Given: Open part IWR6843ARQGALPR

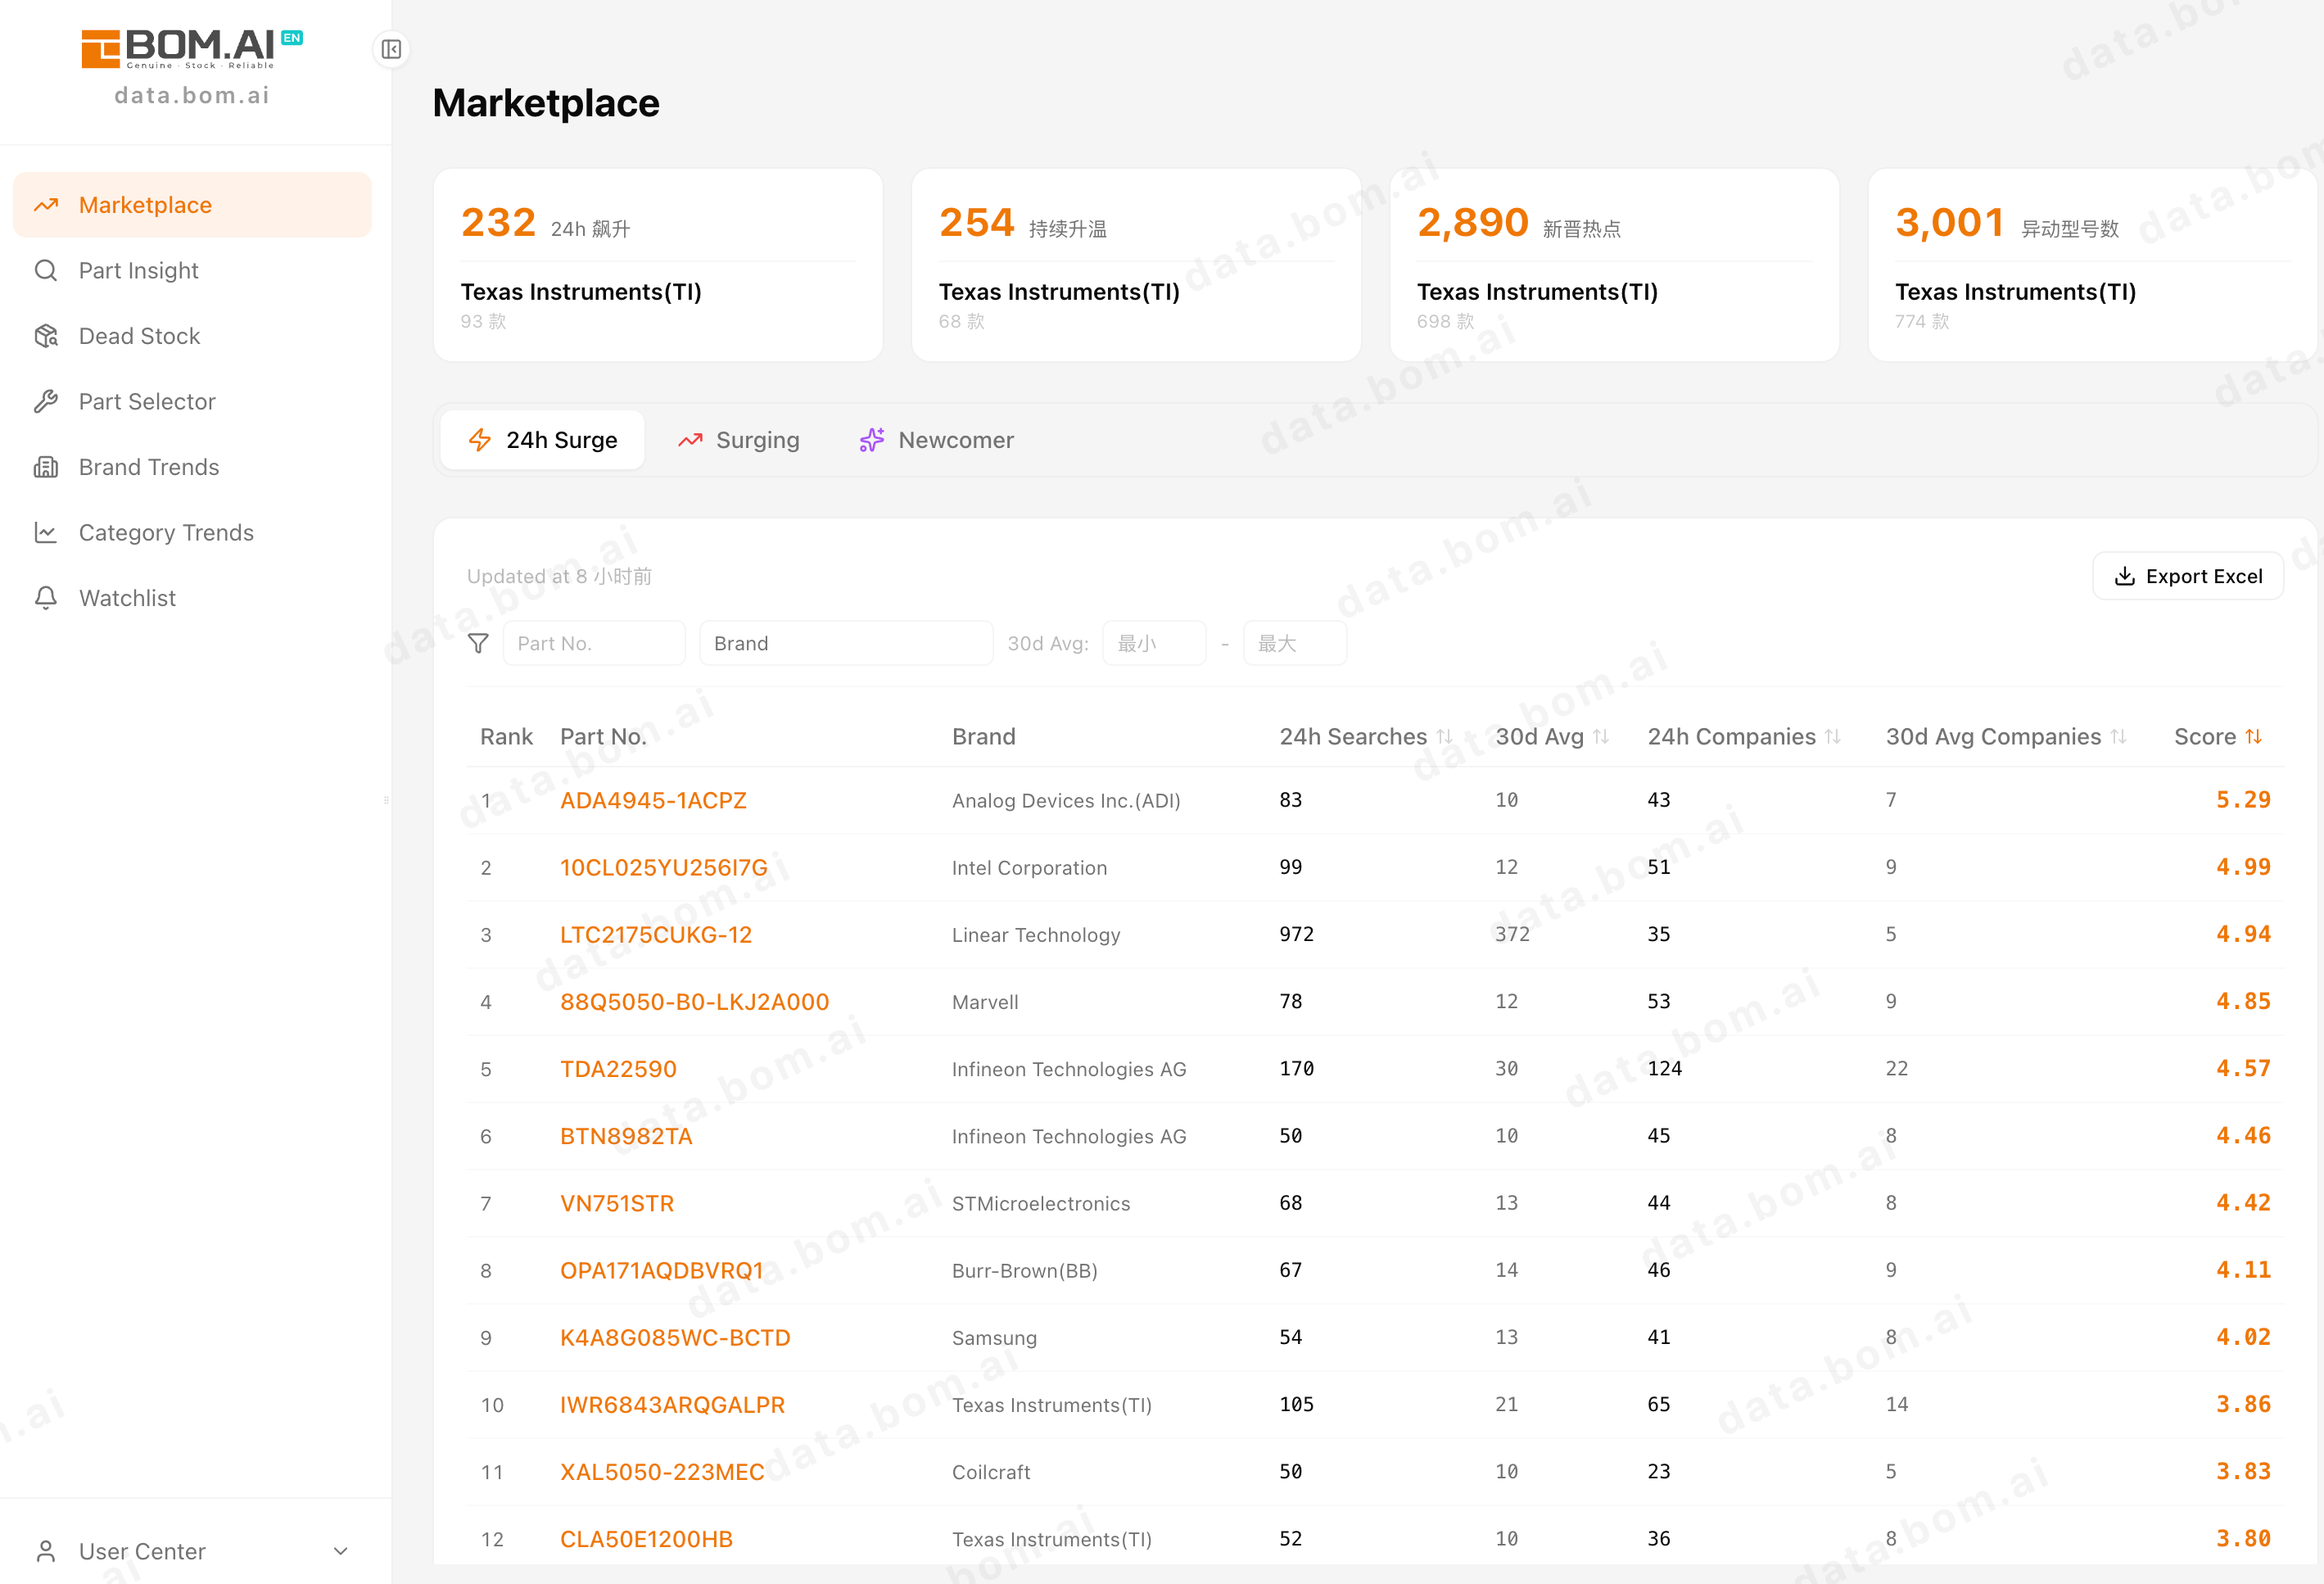Looking at the screenshot, I should (673, 1405).
